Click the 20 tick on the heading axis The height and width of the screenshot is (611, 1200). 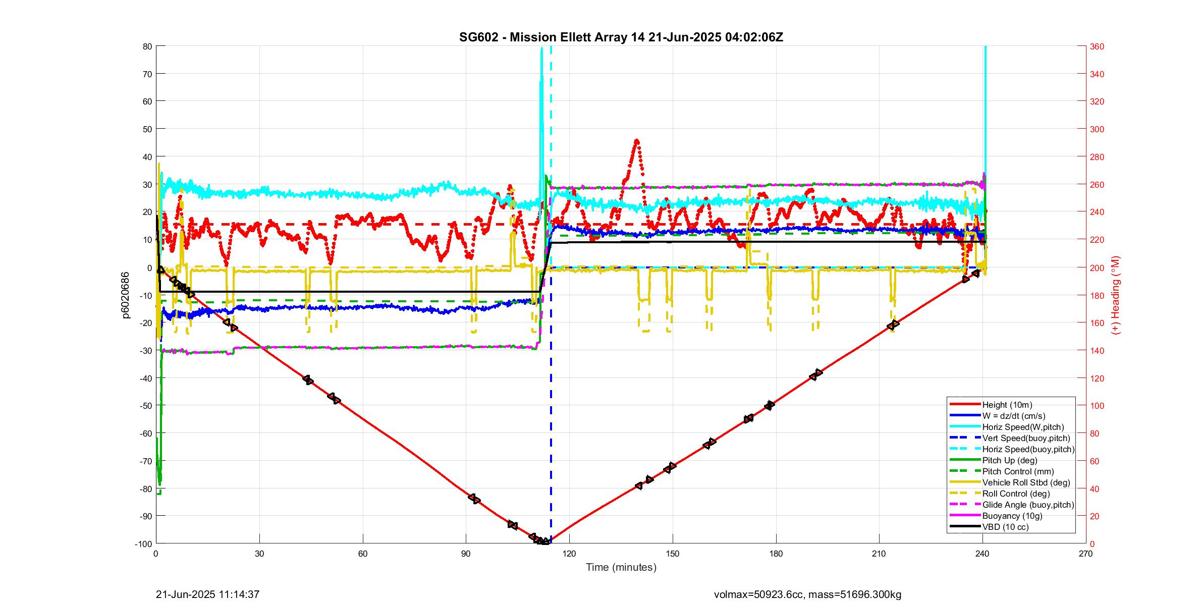point(1095,516)
